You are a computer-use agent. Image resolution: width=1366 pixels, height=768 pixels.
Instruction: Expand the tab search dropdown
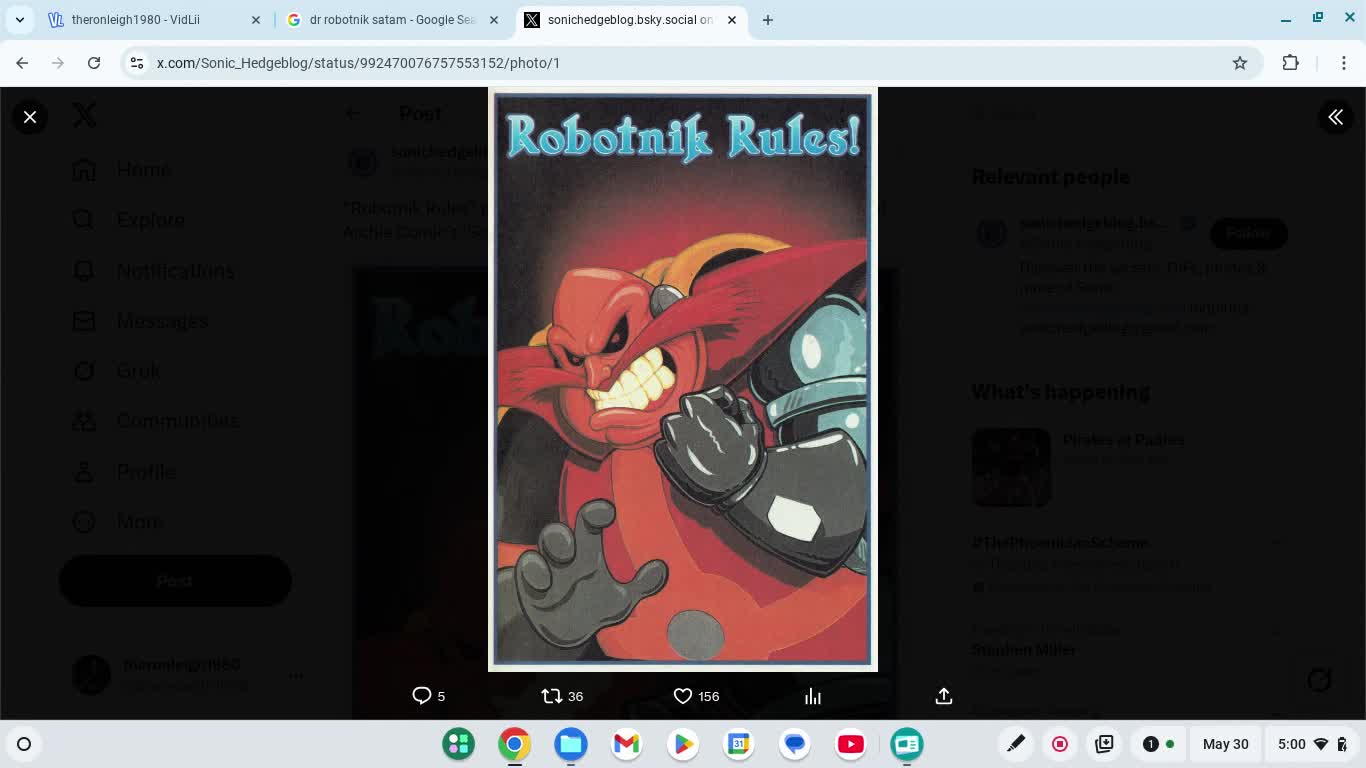(x=20, y=20)
